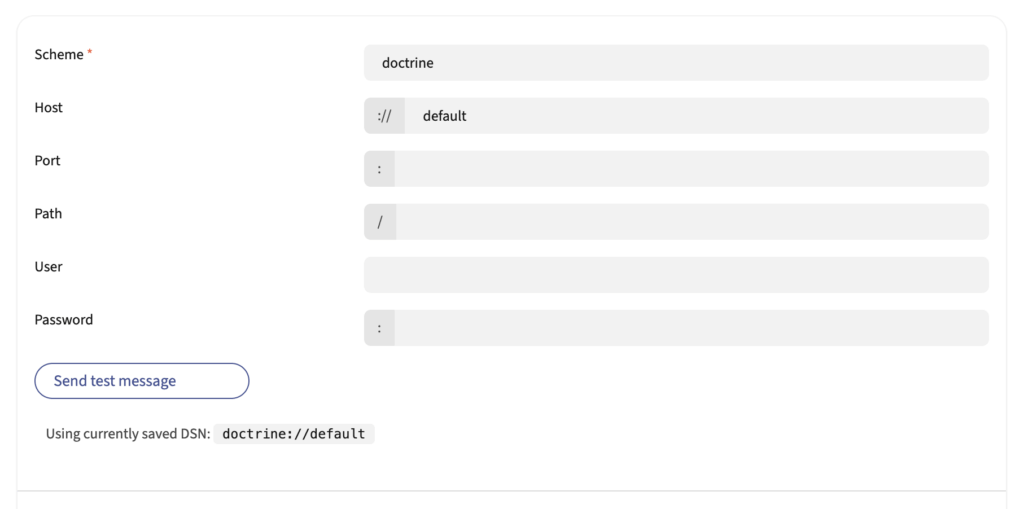
Task: Click the User field label
Action: [x=49, y=267]
